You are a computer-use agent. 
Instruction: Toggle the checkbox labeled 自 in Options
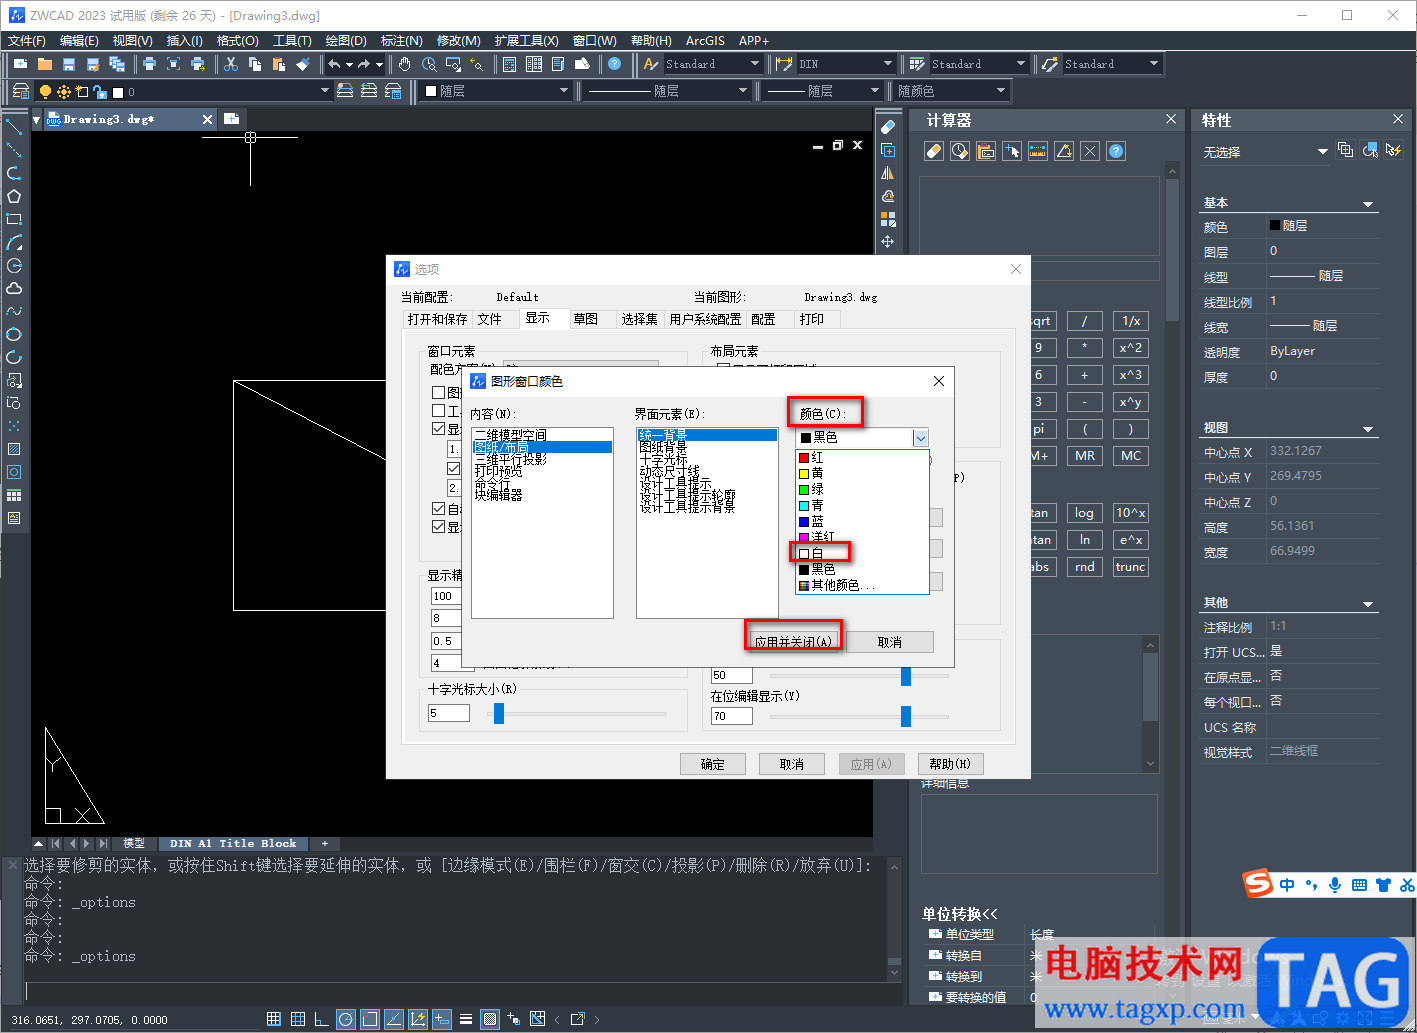pos(438,508)
